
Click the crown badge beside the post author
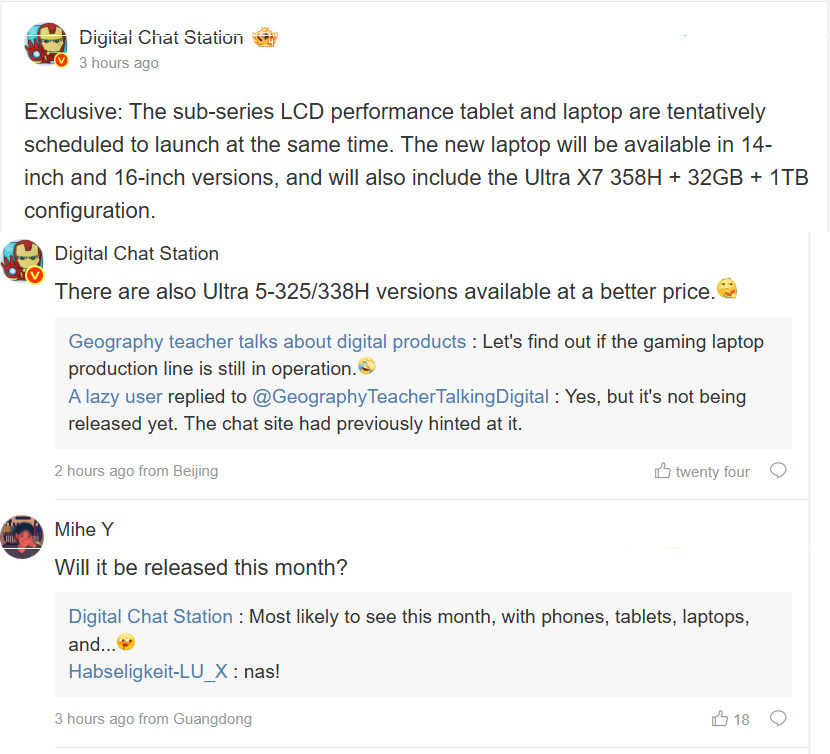pyautogui.click(x=264, y=38)
